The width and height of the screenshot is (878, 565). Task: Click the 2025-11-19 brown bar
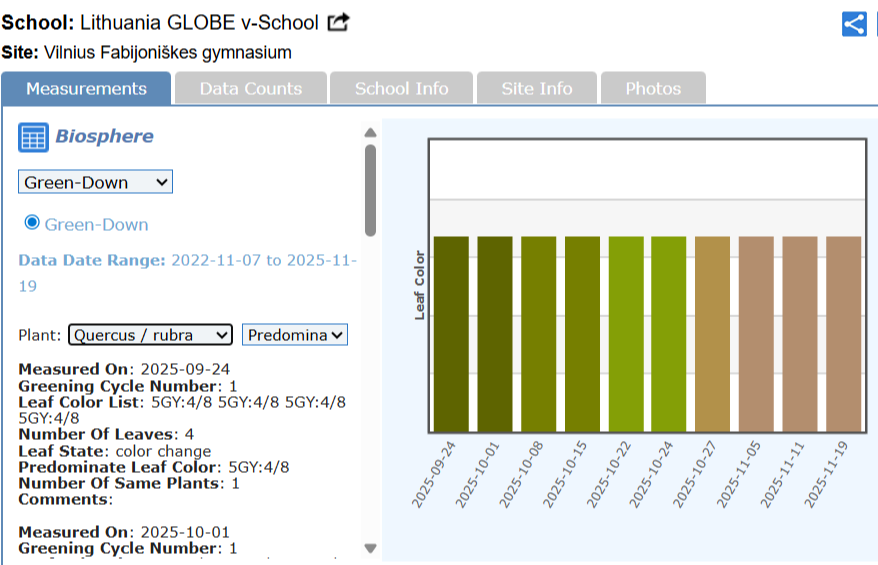843,334
